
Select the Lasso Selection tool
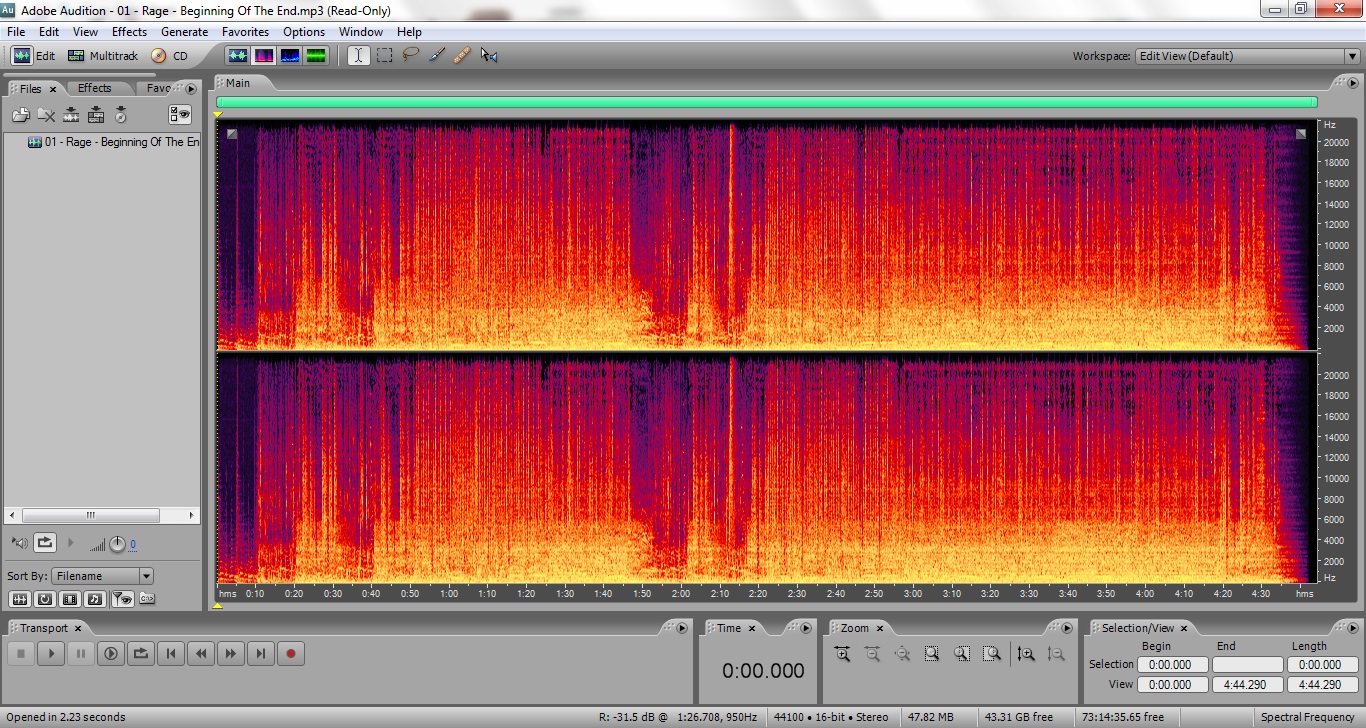click(410, 56)
